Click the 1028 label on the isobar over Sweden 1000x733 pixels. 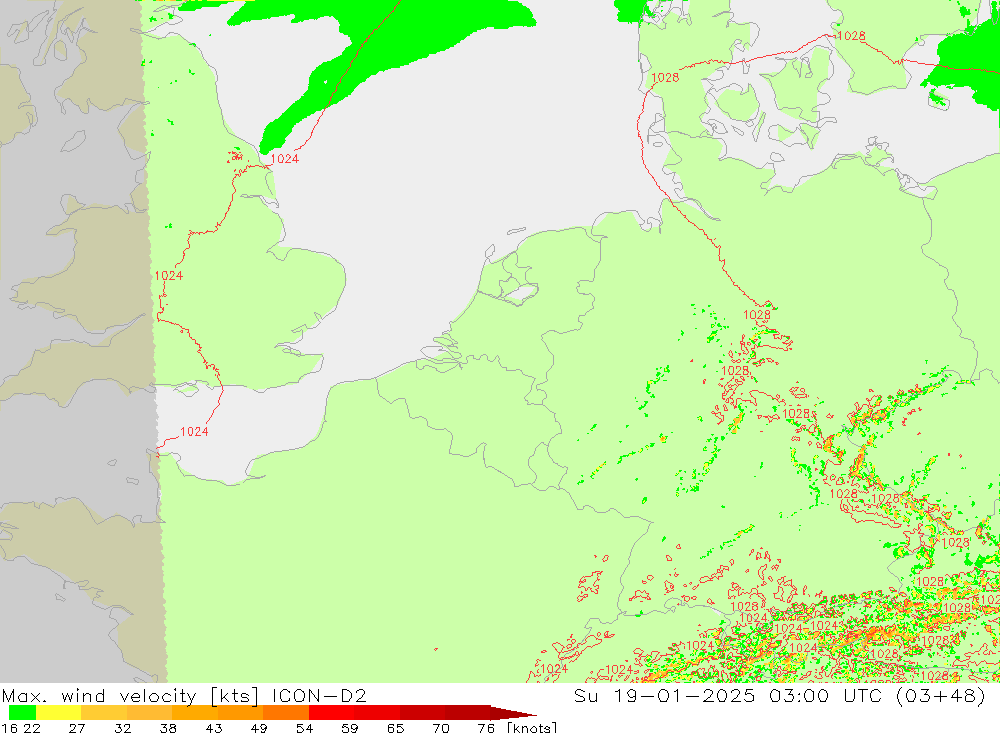click(x=851, y=36)
